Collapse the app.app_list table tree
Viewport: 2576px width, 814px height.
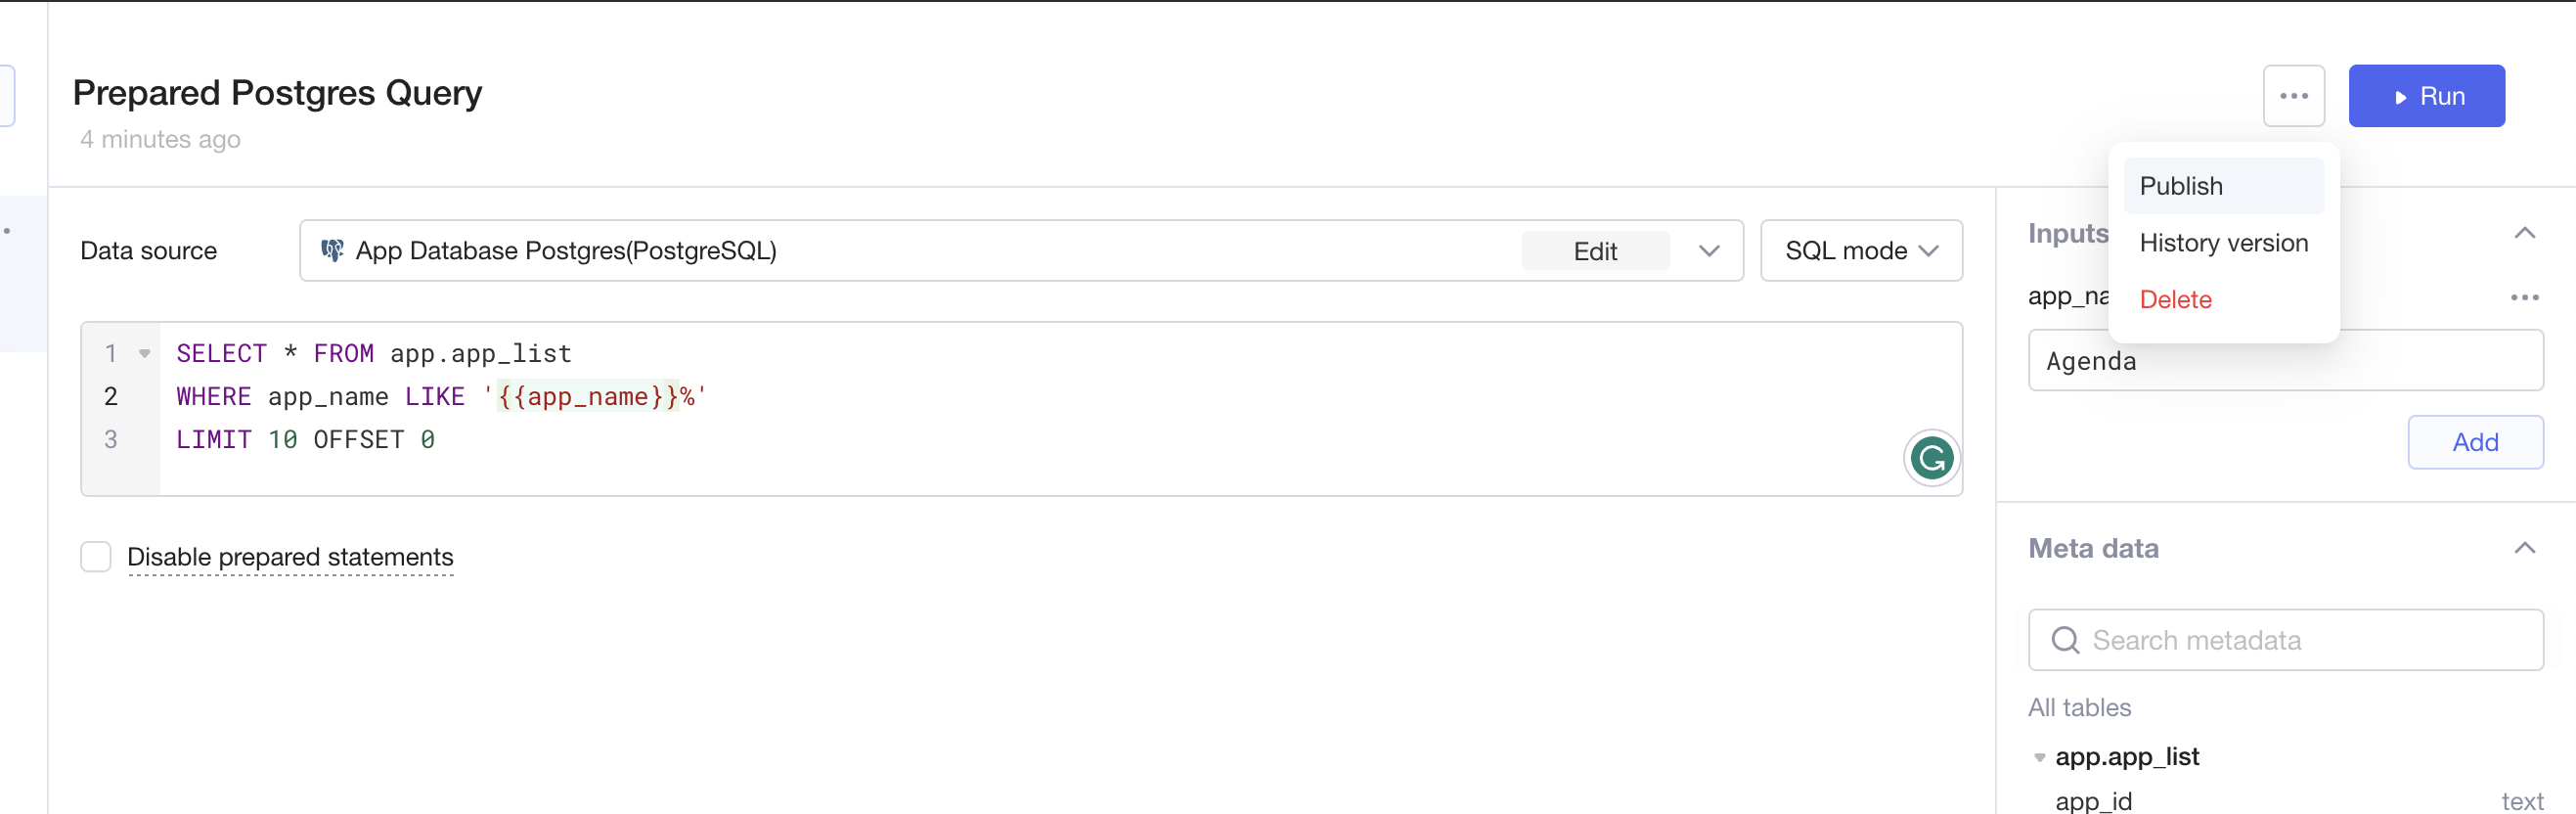pyautogui.click(x=2039, y=757)
